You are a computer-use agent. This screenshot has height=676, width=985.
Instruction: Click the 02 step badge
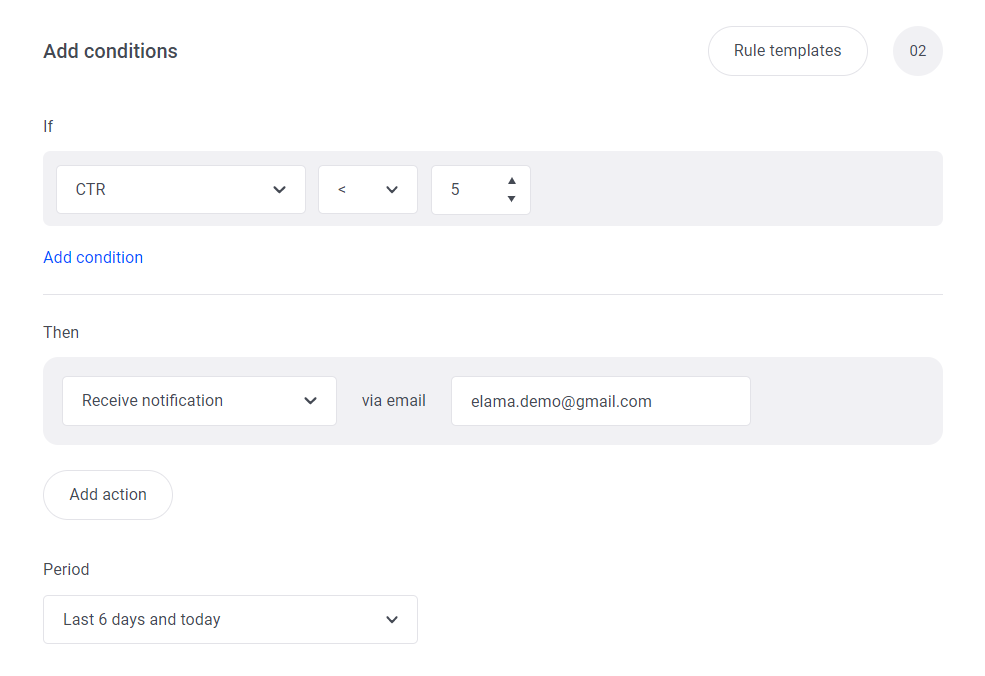coord(918,51)
